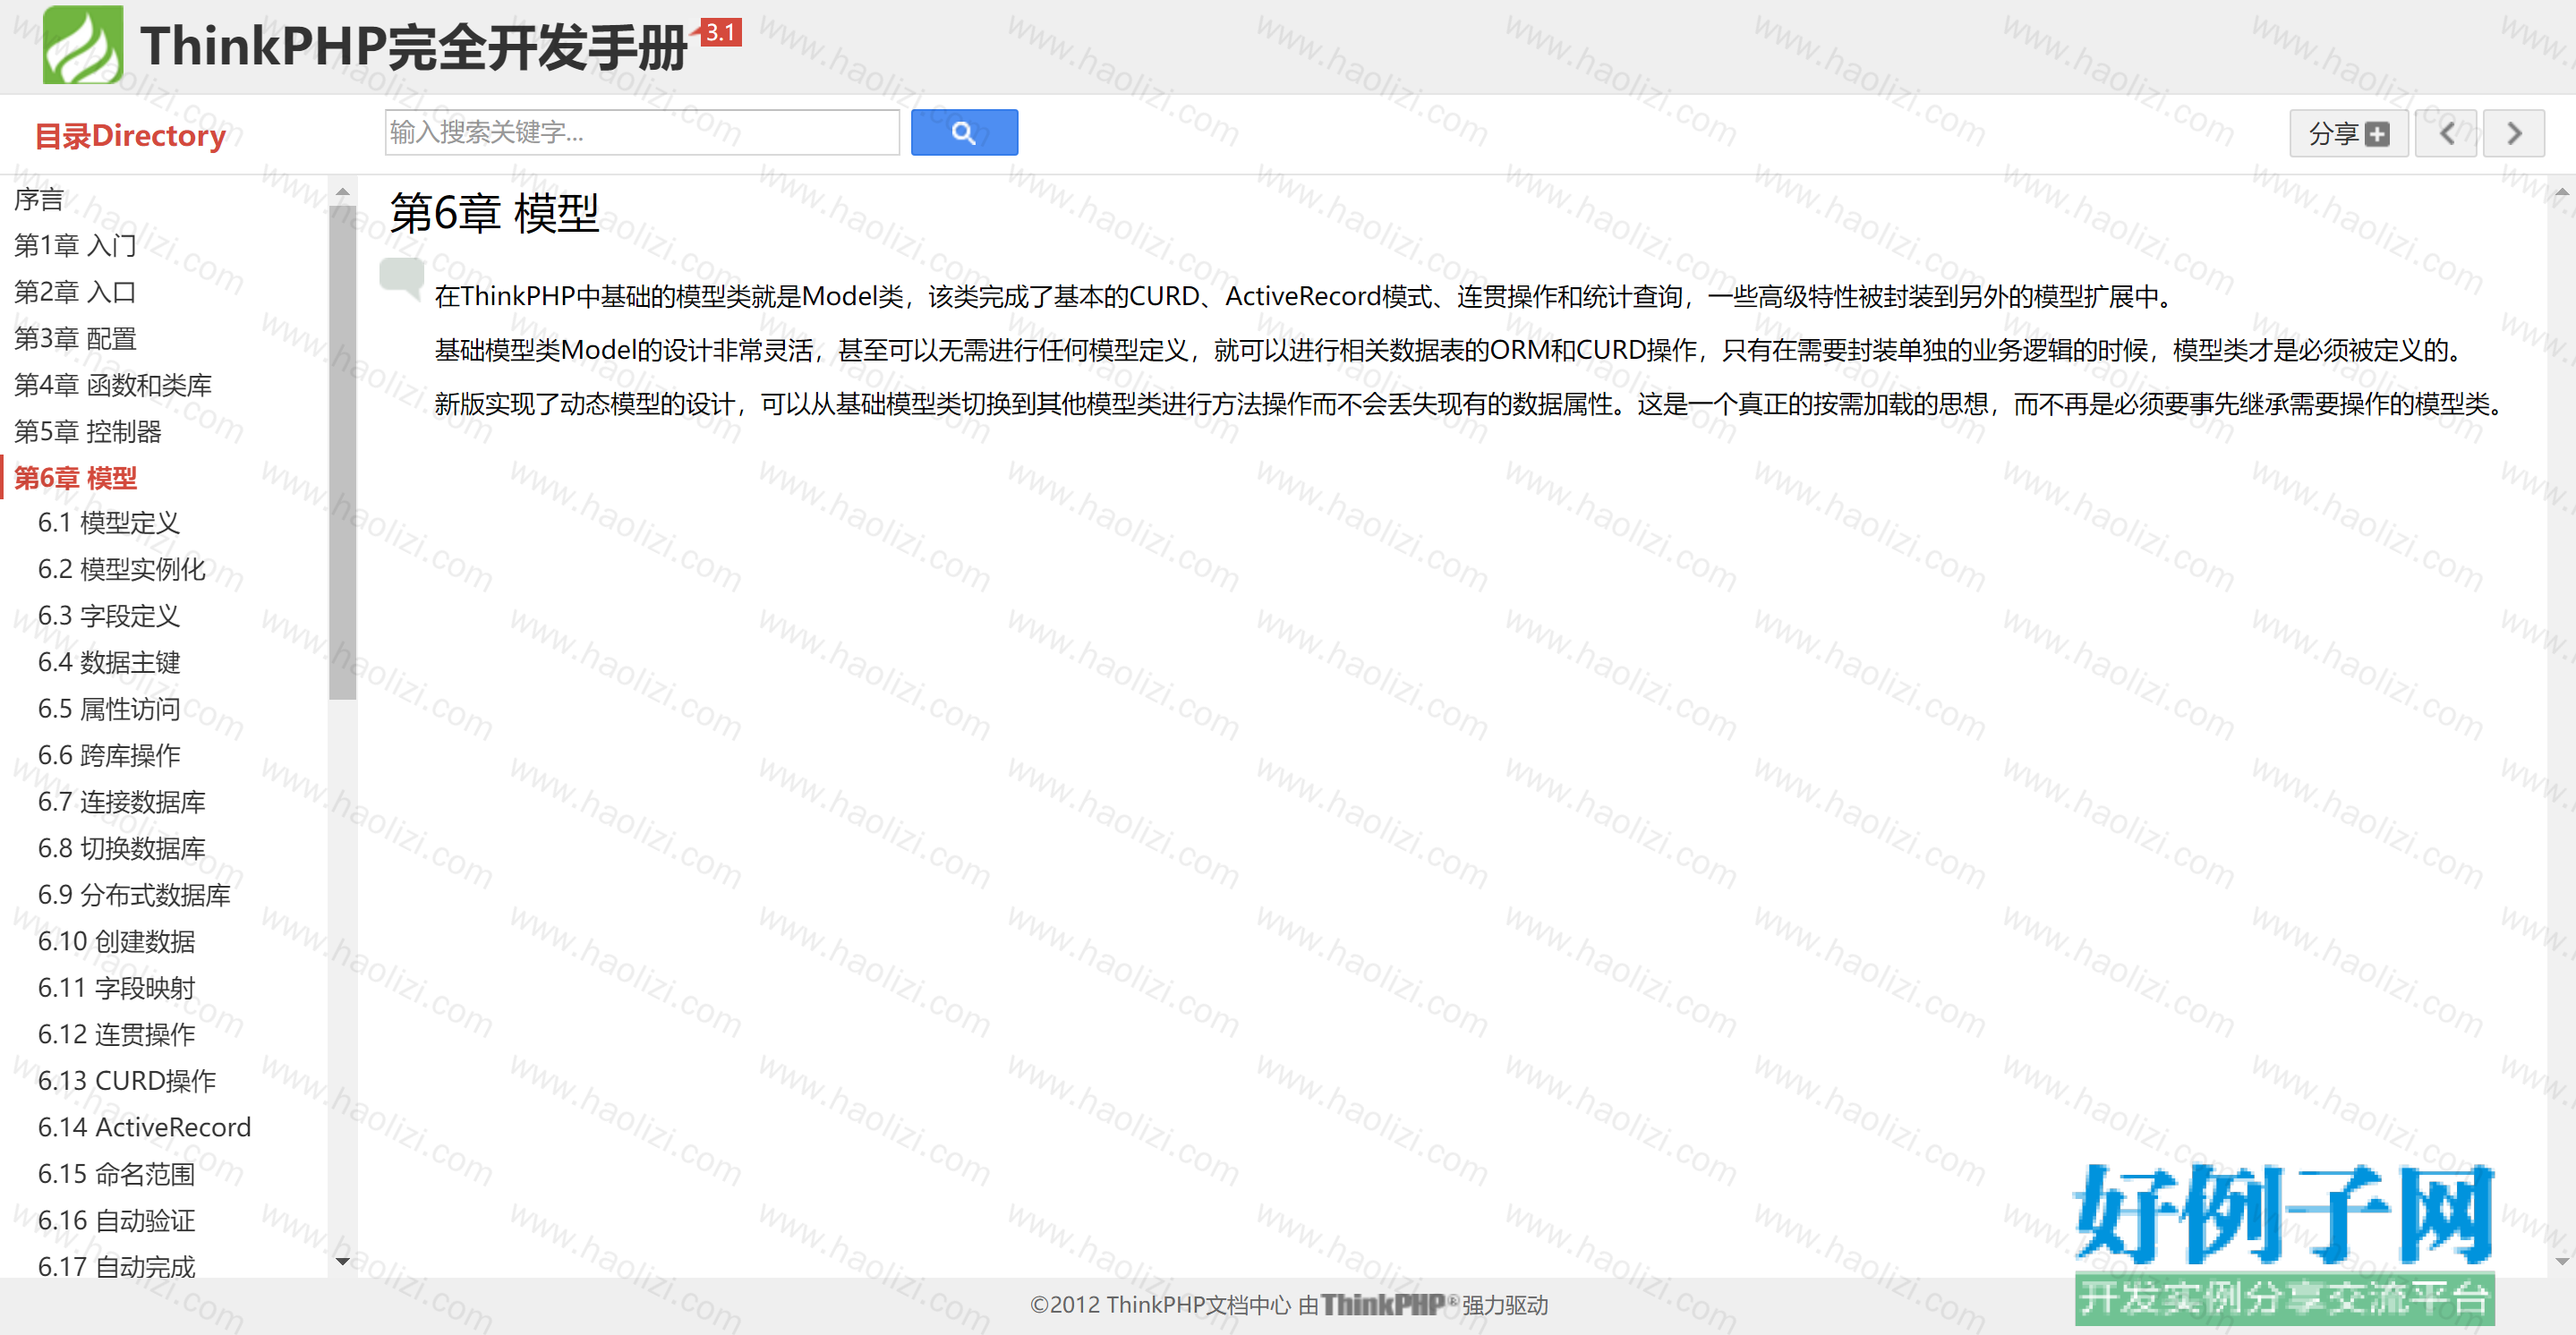2576x1335 pixels.
Task: Click the main content scroll up arrow
Action: 2561,191
